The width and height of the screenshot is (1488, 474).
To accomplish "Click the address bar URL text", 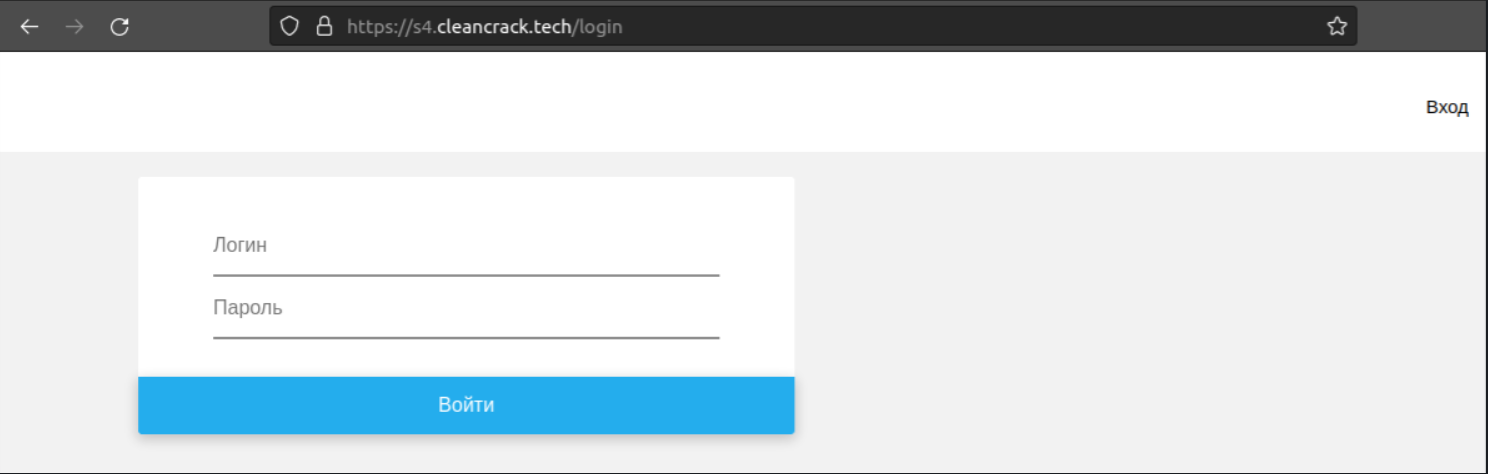I will point(484,27).
